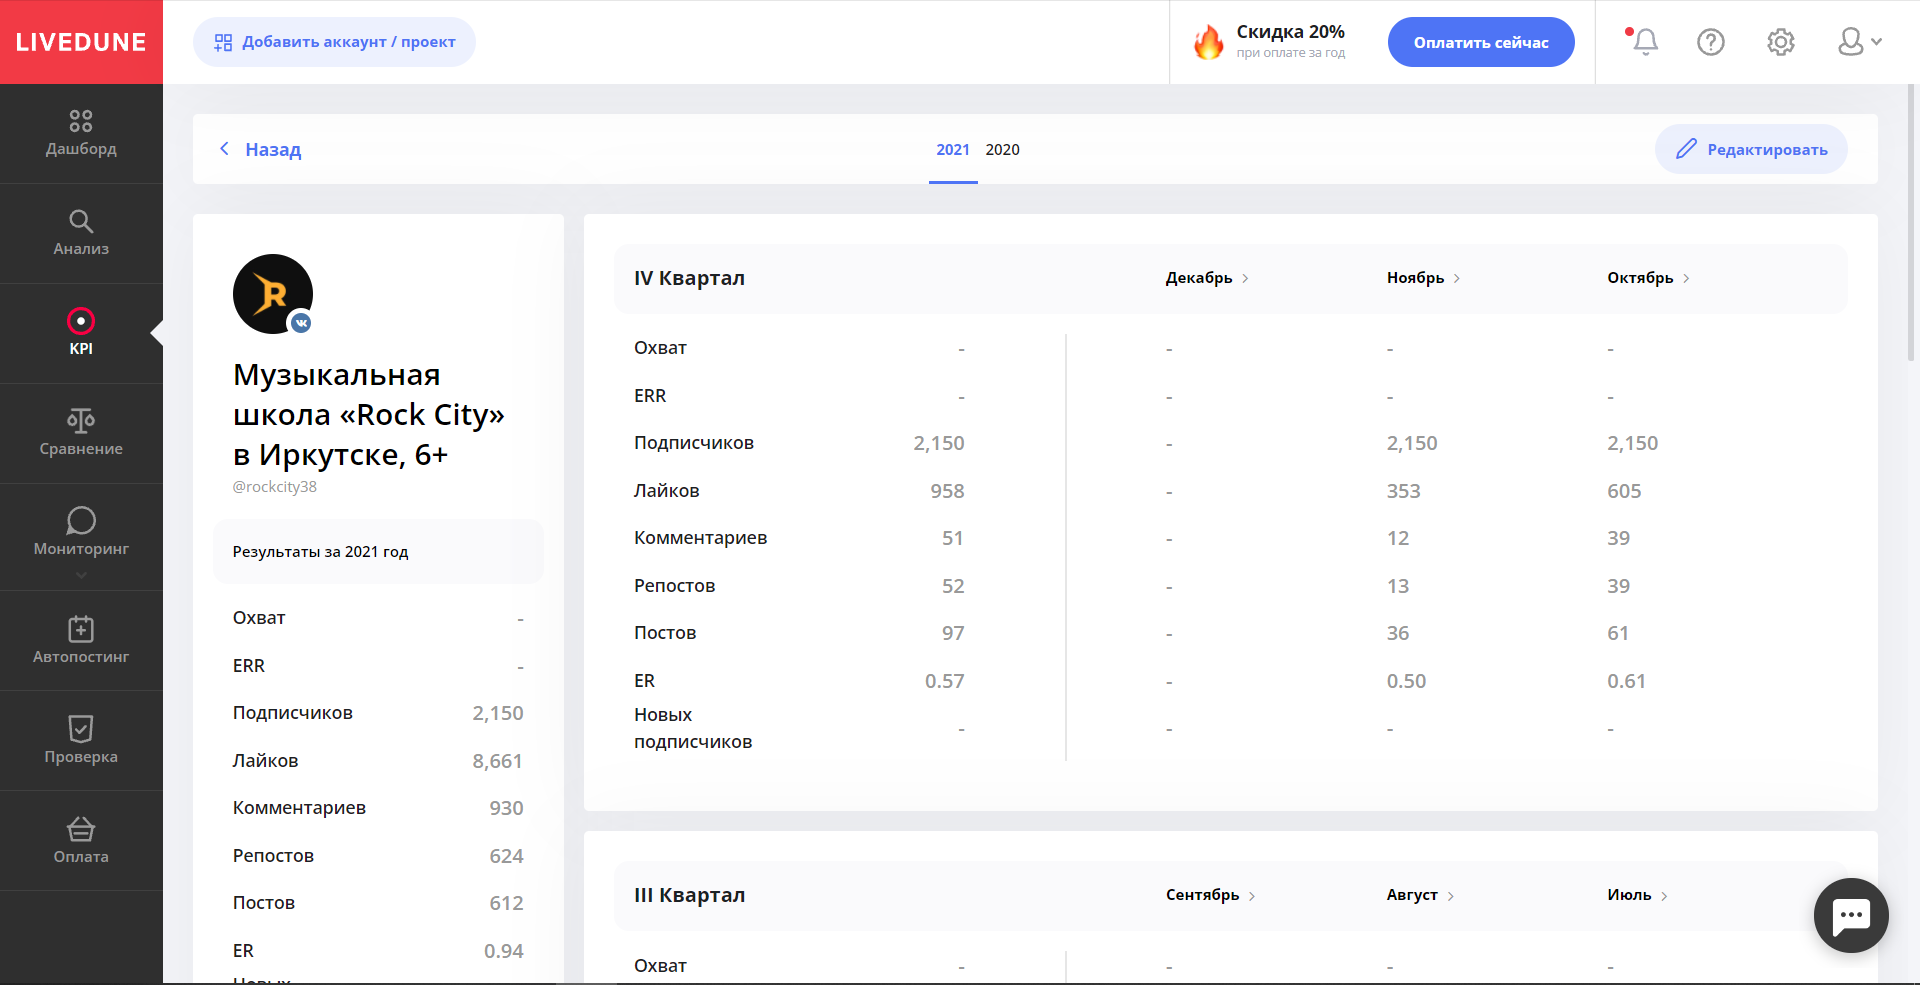Click IV quarter Постов total 97
The height and width of the screenshot is (985, 1920).
point(953,633)
